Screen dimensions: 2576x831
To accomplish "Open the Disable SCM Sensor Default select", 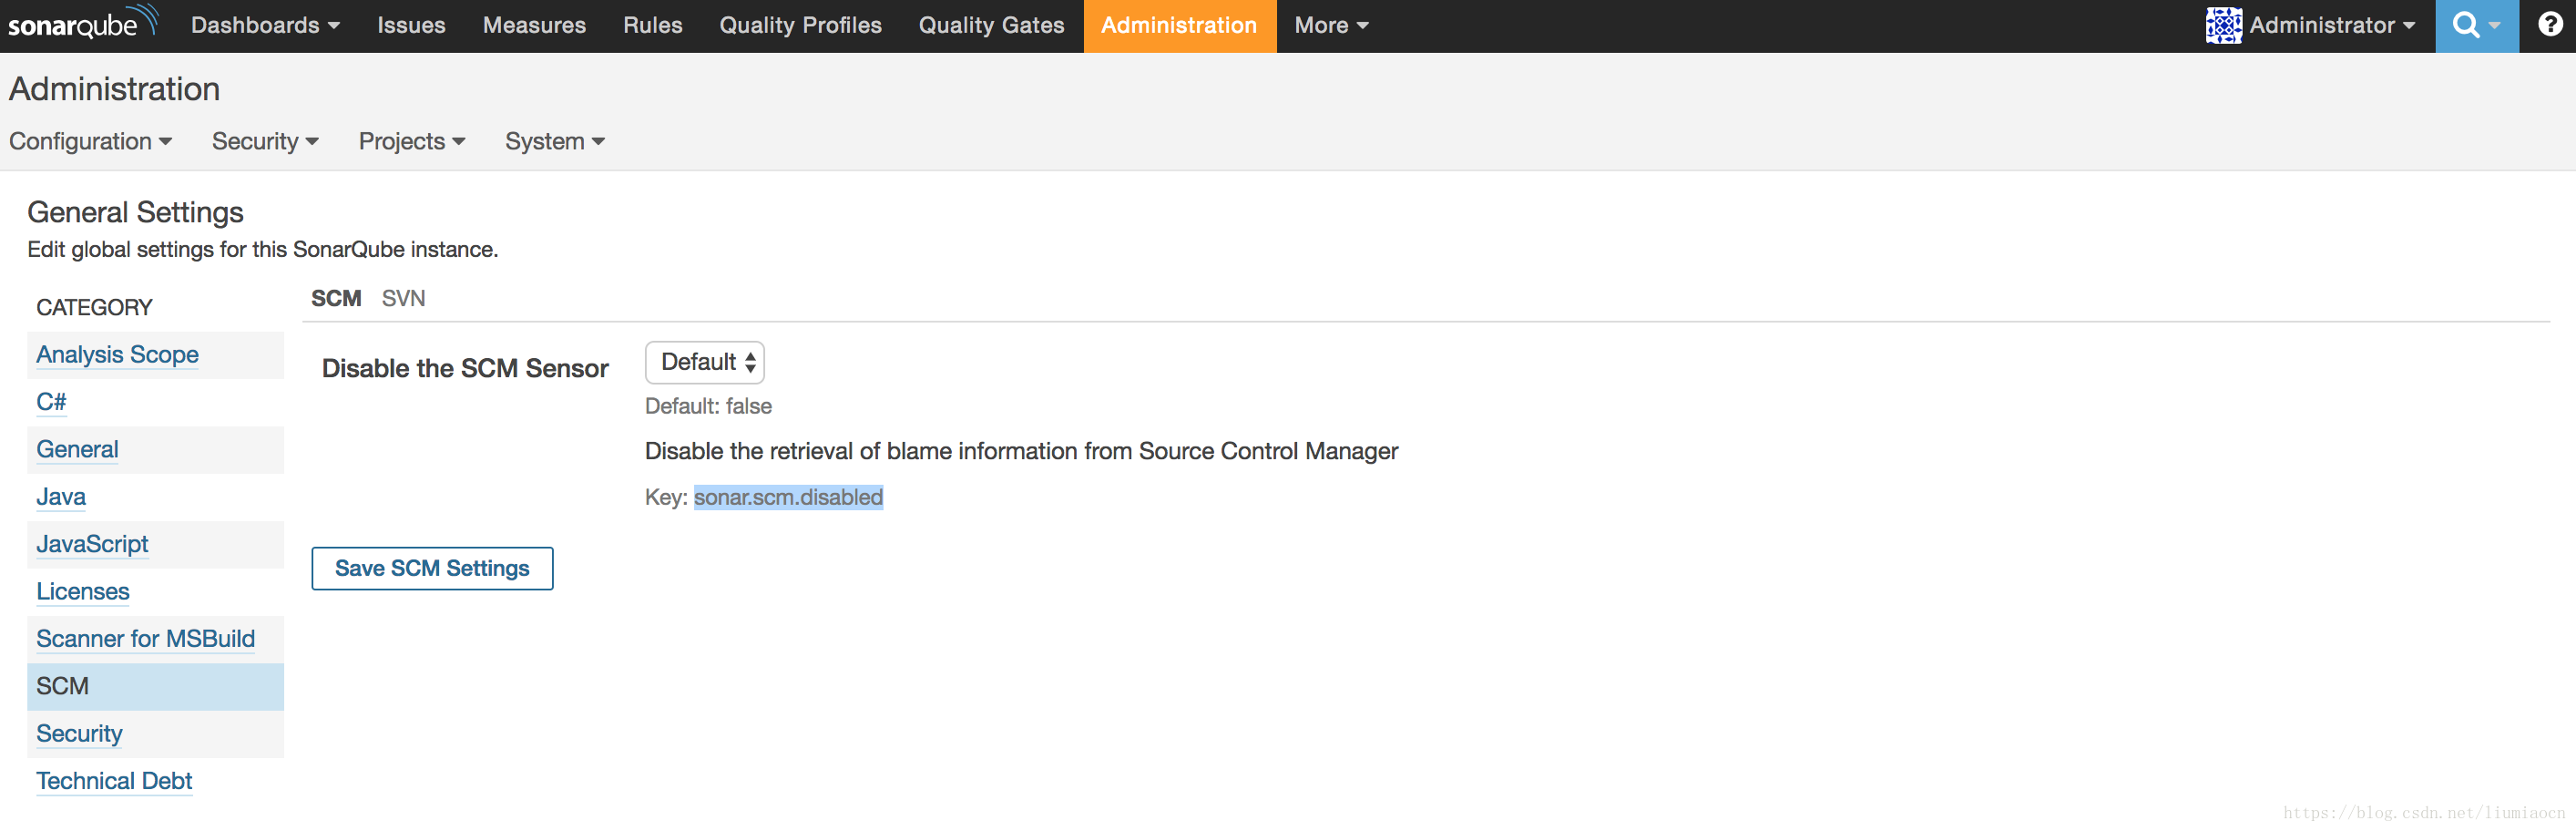I will [x=705, y=362].
